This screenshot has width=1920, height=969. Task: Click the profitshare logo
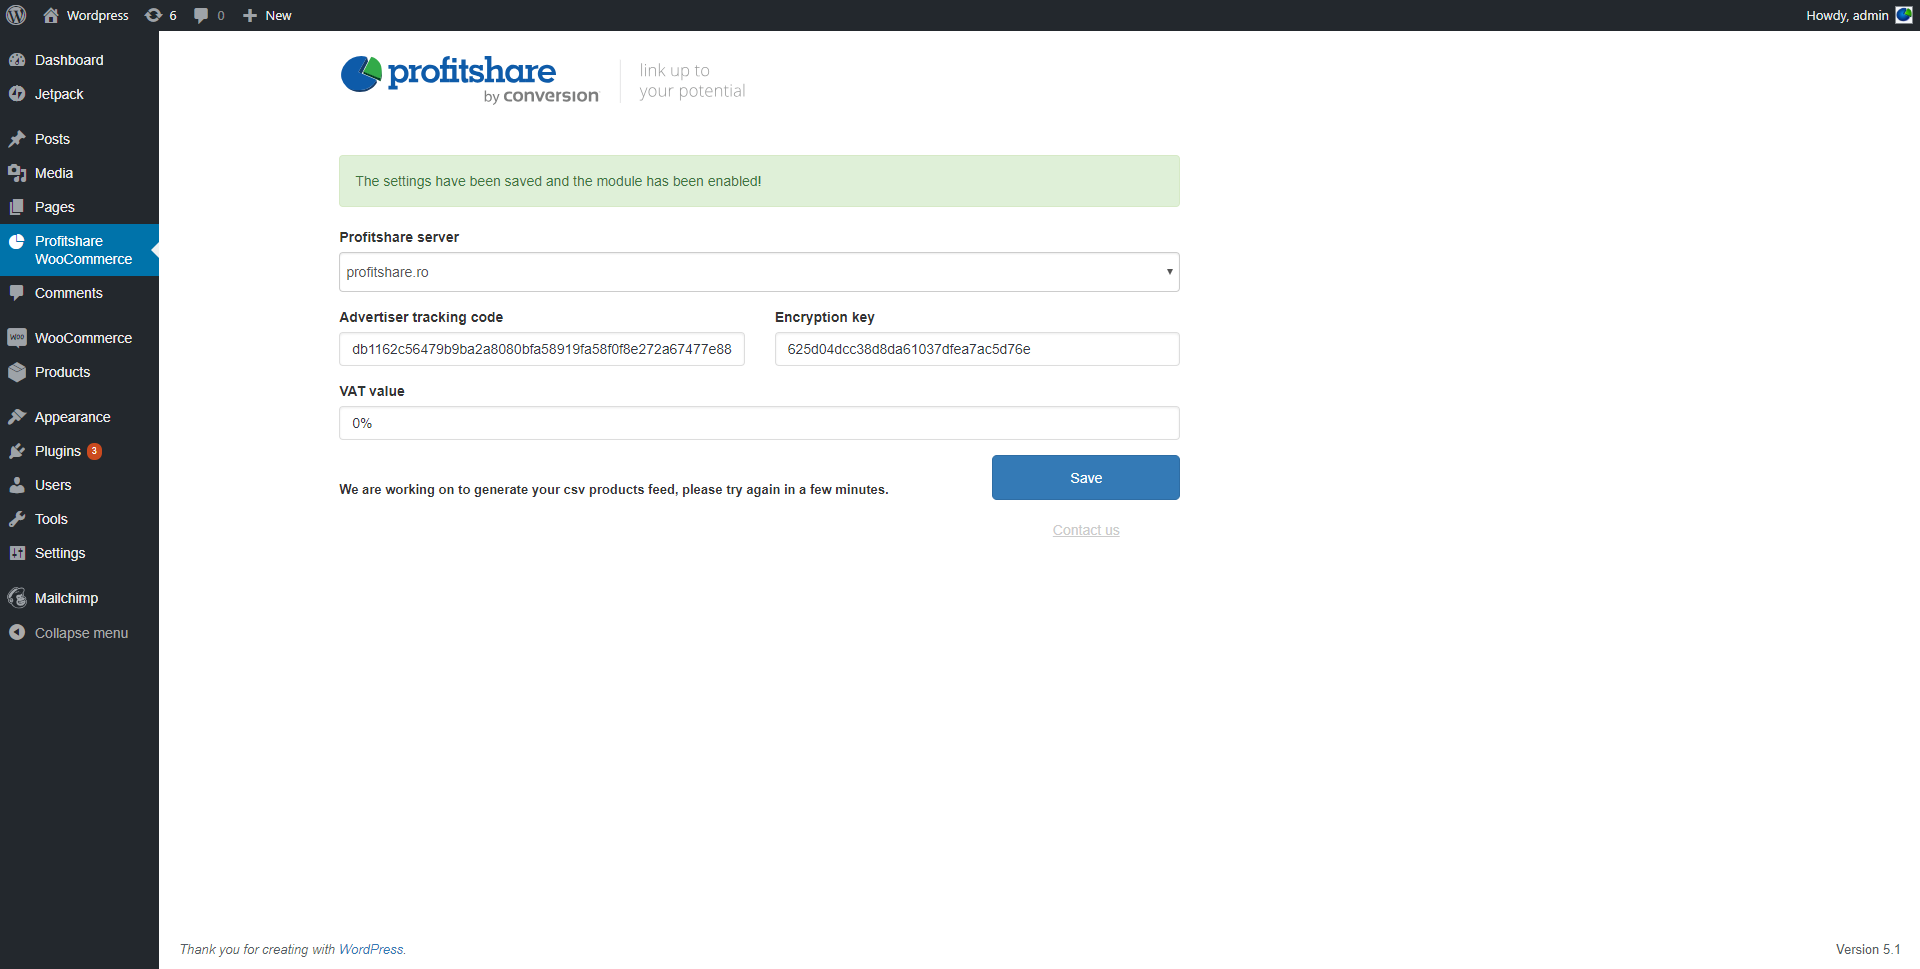pos(470,80)
